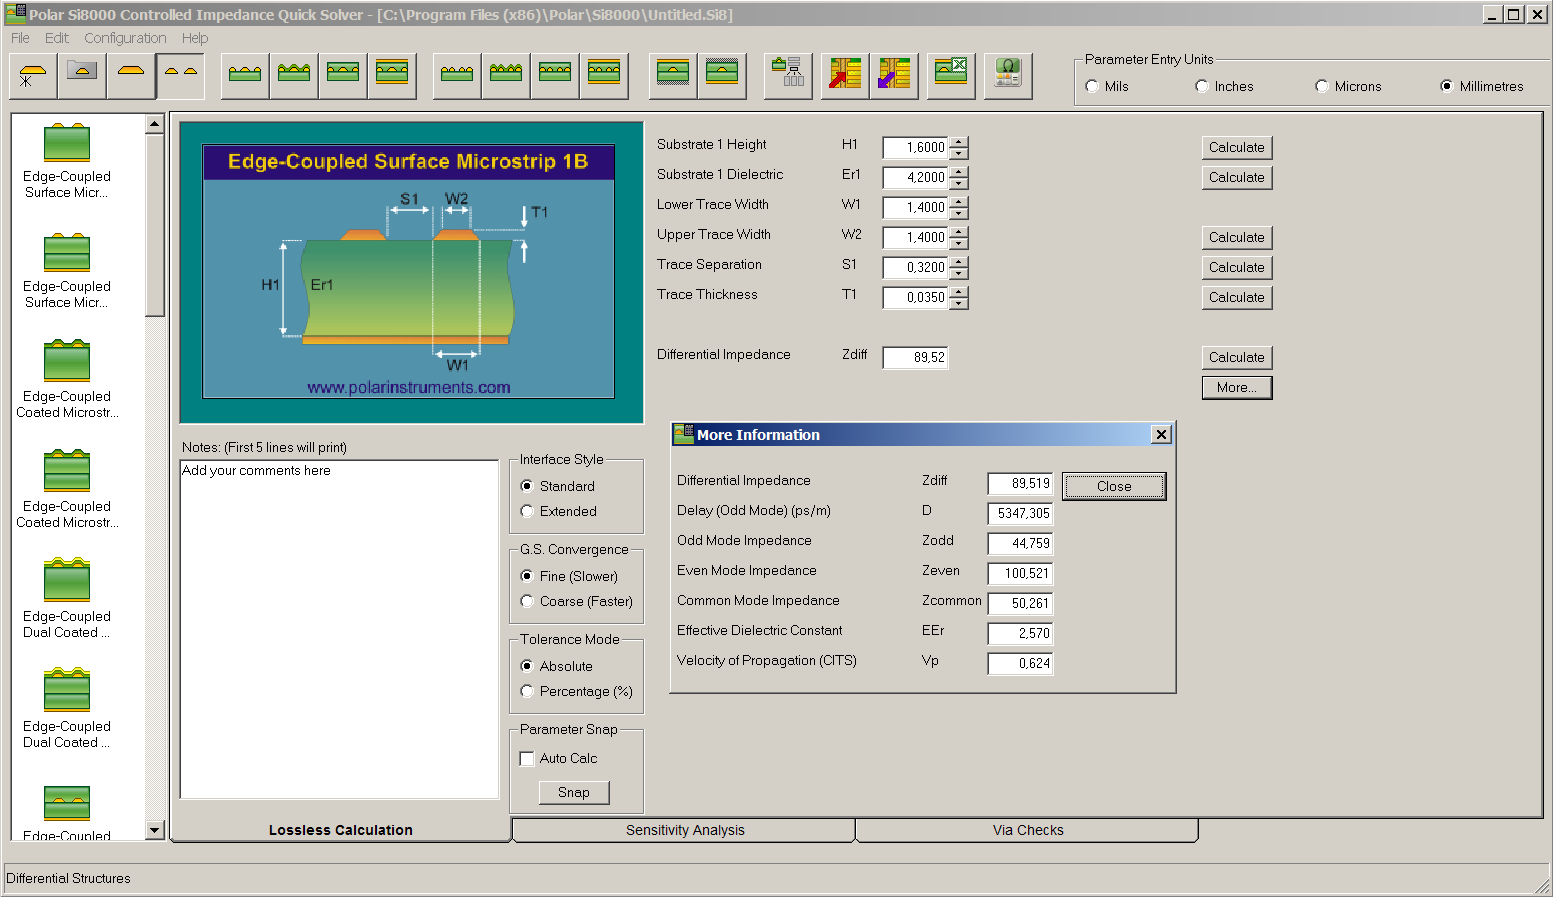Select the differential structures two-trace toolbar icon

point(181,76)
